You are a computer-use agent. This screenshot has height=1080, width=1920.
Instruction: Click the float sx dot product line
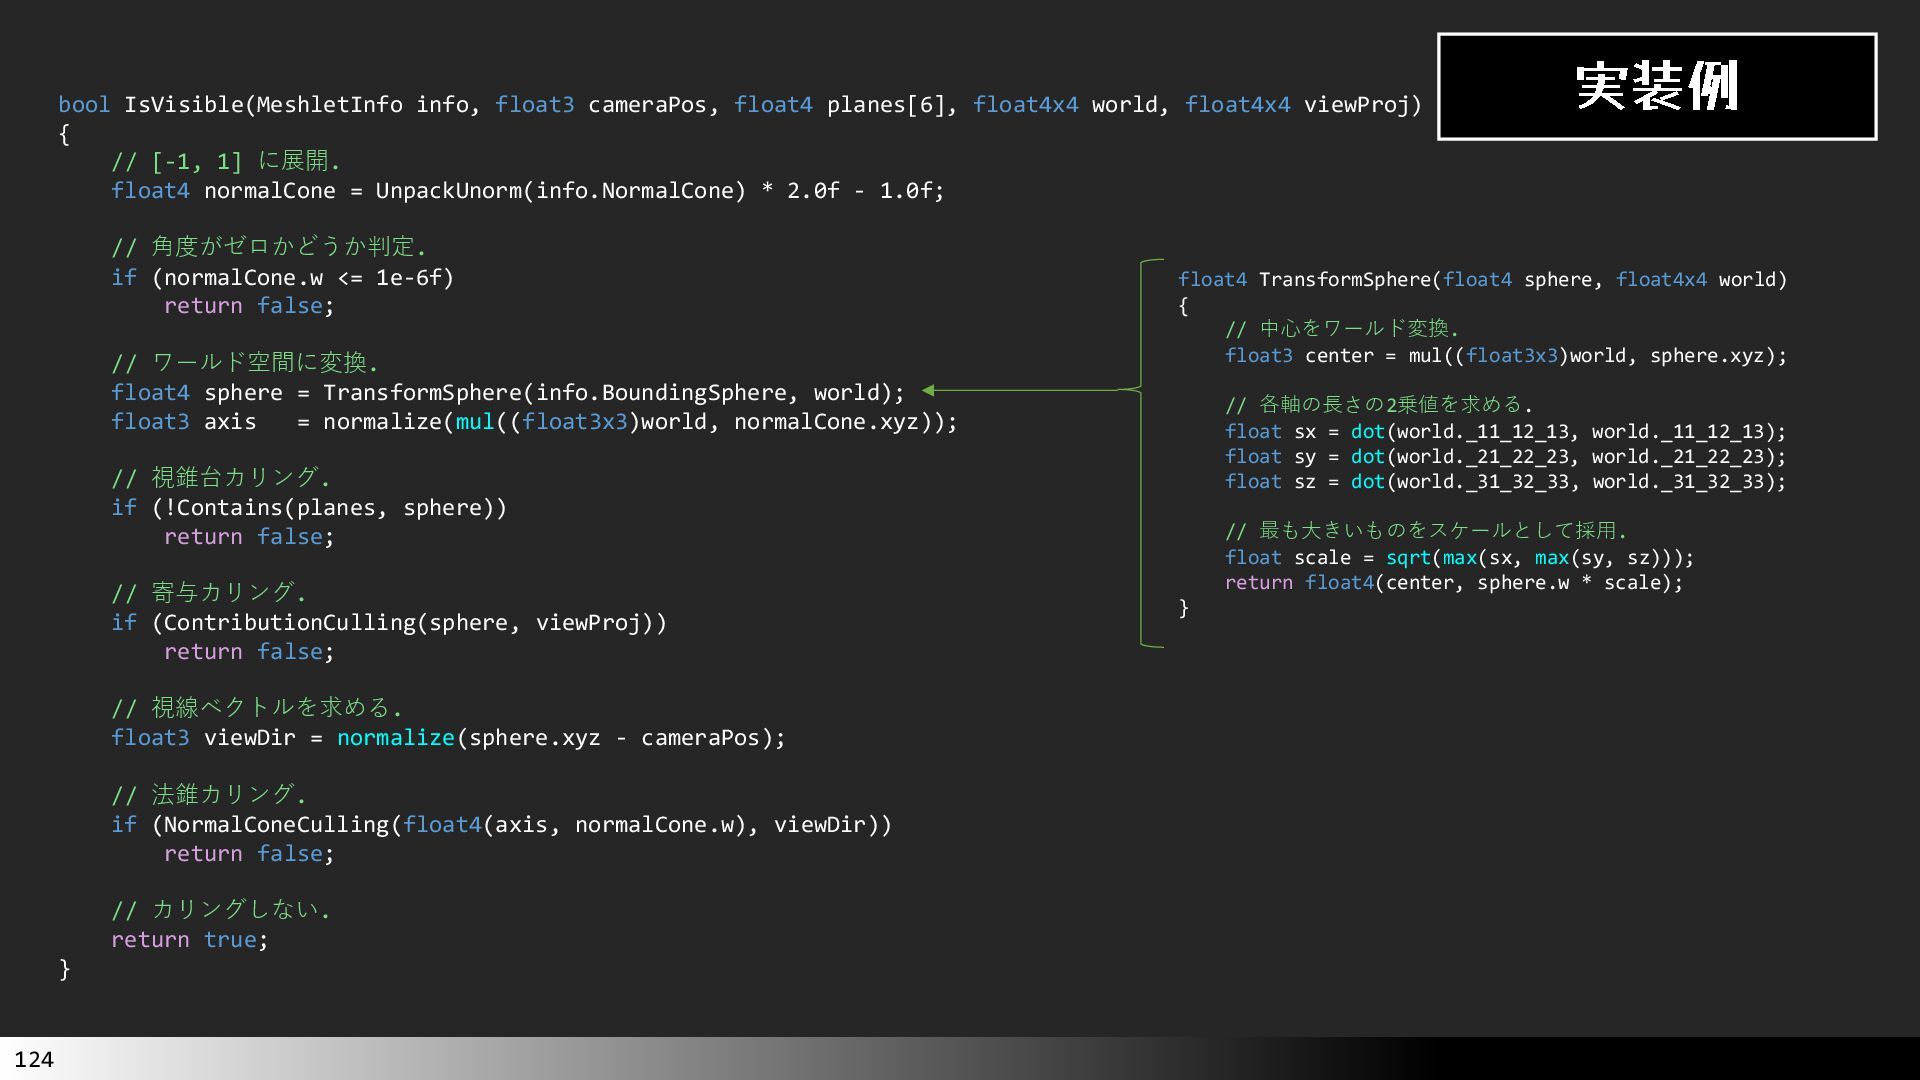1505,432
